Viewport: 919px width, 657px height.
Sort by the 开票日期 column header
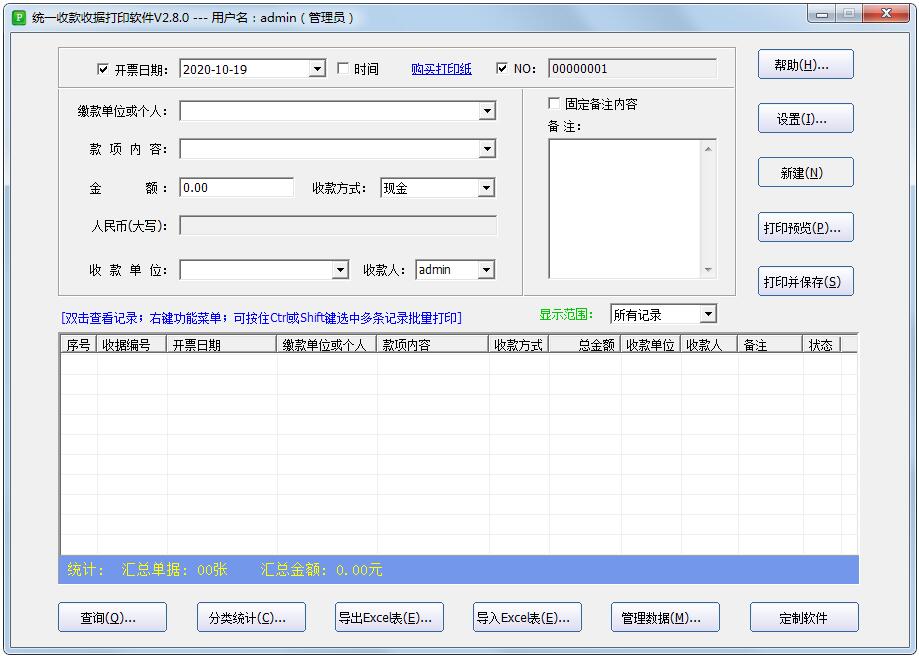(221, 345)
